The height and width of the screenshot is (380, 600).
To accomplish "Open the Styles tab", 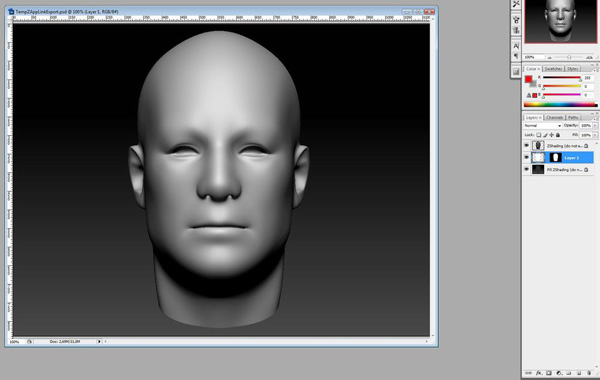I will [x=572, y=69].
